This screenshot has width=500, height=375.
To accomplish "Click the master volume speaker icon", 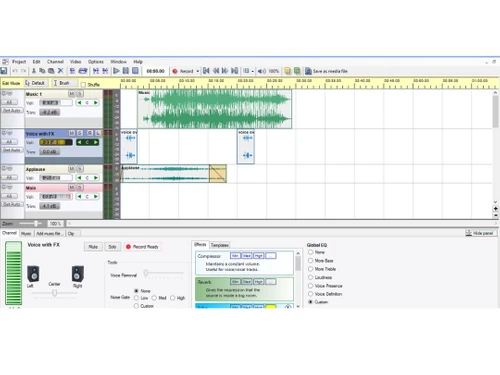I will click(262, 71).
